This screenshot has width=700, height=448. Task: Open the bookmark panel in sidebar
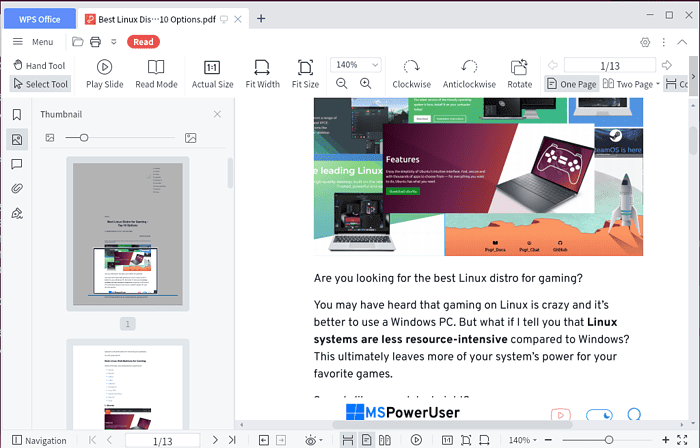click(x=17, y=115)
